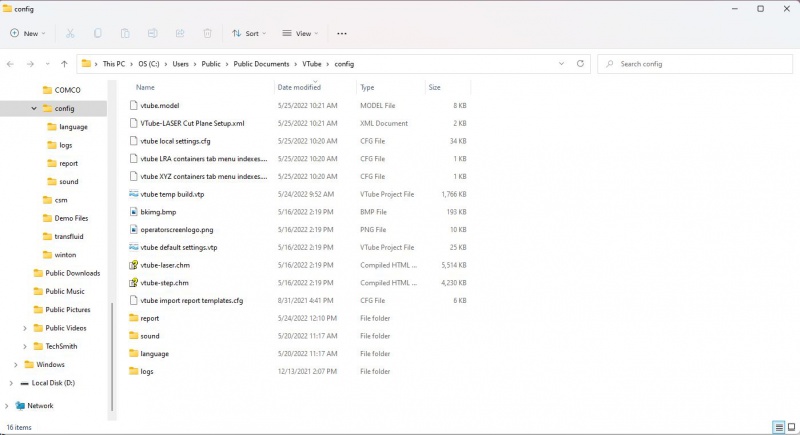Select Public Downloads in the tree
800x435 pixels.
click(x=67, y=273)
